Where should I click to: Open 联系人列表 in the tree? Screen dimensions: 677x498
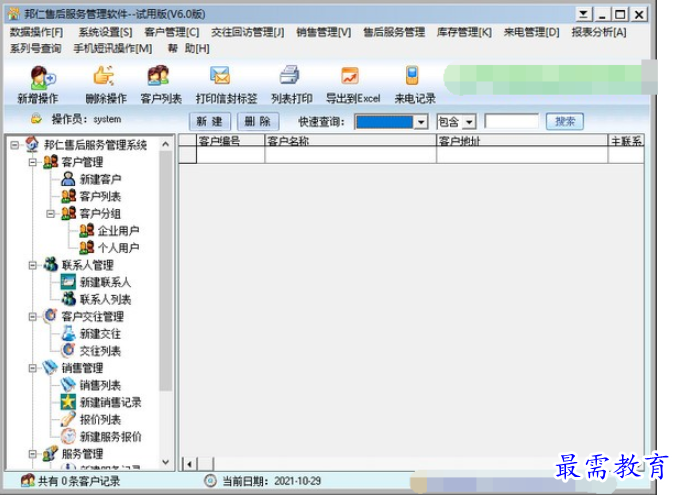105,299
